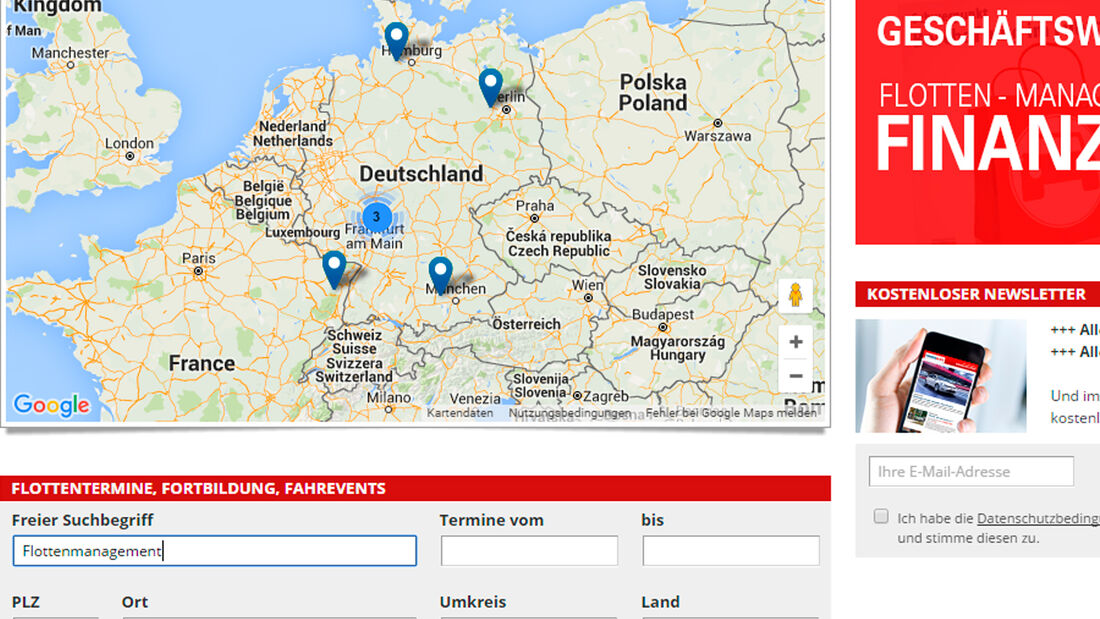Screen dimensions: 1100x619
Task: Click the Land field label
Action: (660, 602)
